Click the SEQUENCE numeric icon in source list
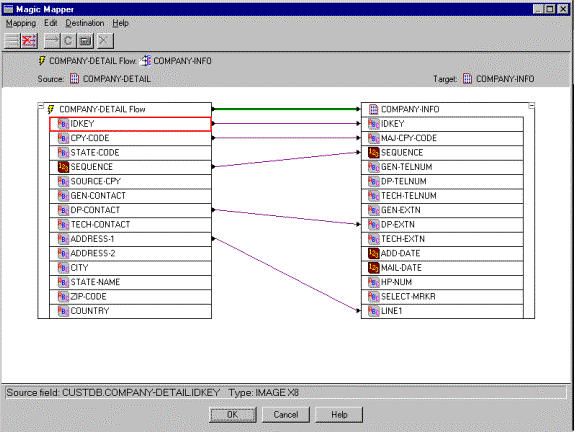 click(x=63, y=167)
